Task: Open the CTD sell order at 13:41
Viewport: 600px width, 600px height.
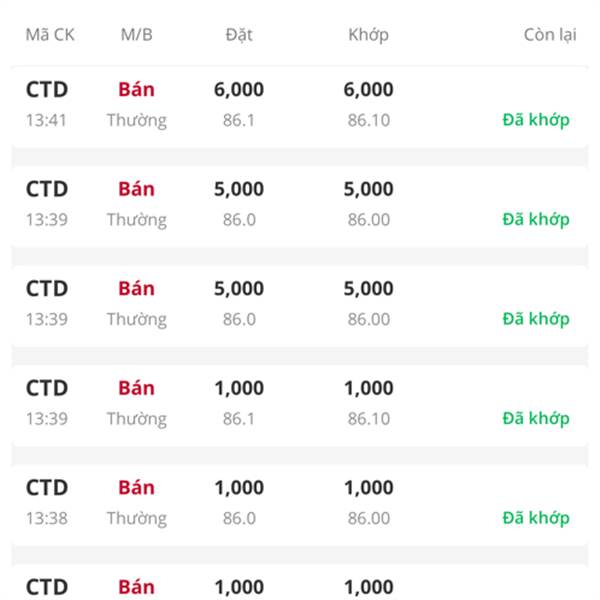Action: tap(300, 106)
